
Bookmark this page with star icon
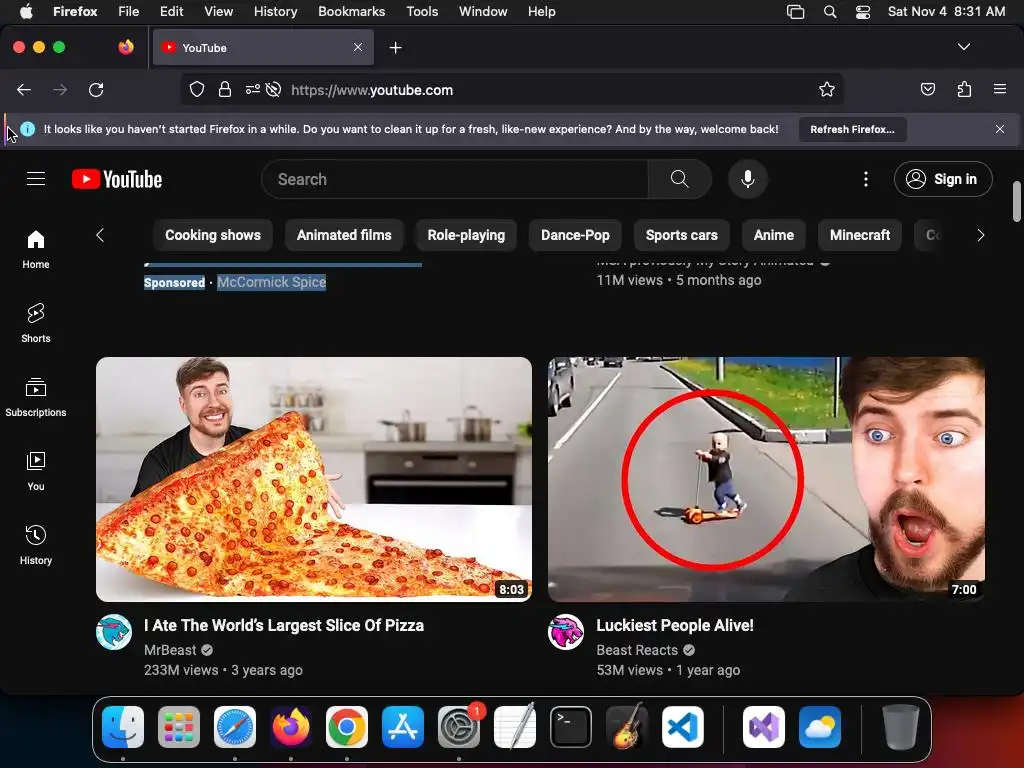click(827, 89)
